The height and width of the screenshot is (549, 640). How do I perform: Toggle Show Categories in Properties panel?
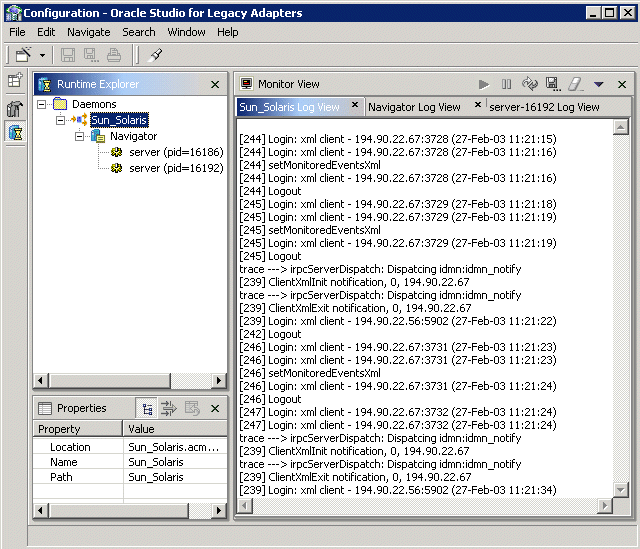[147, 409]
